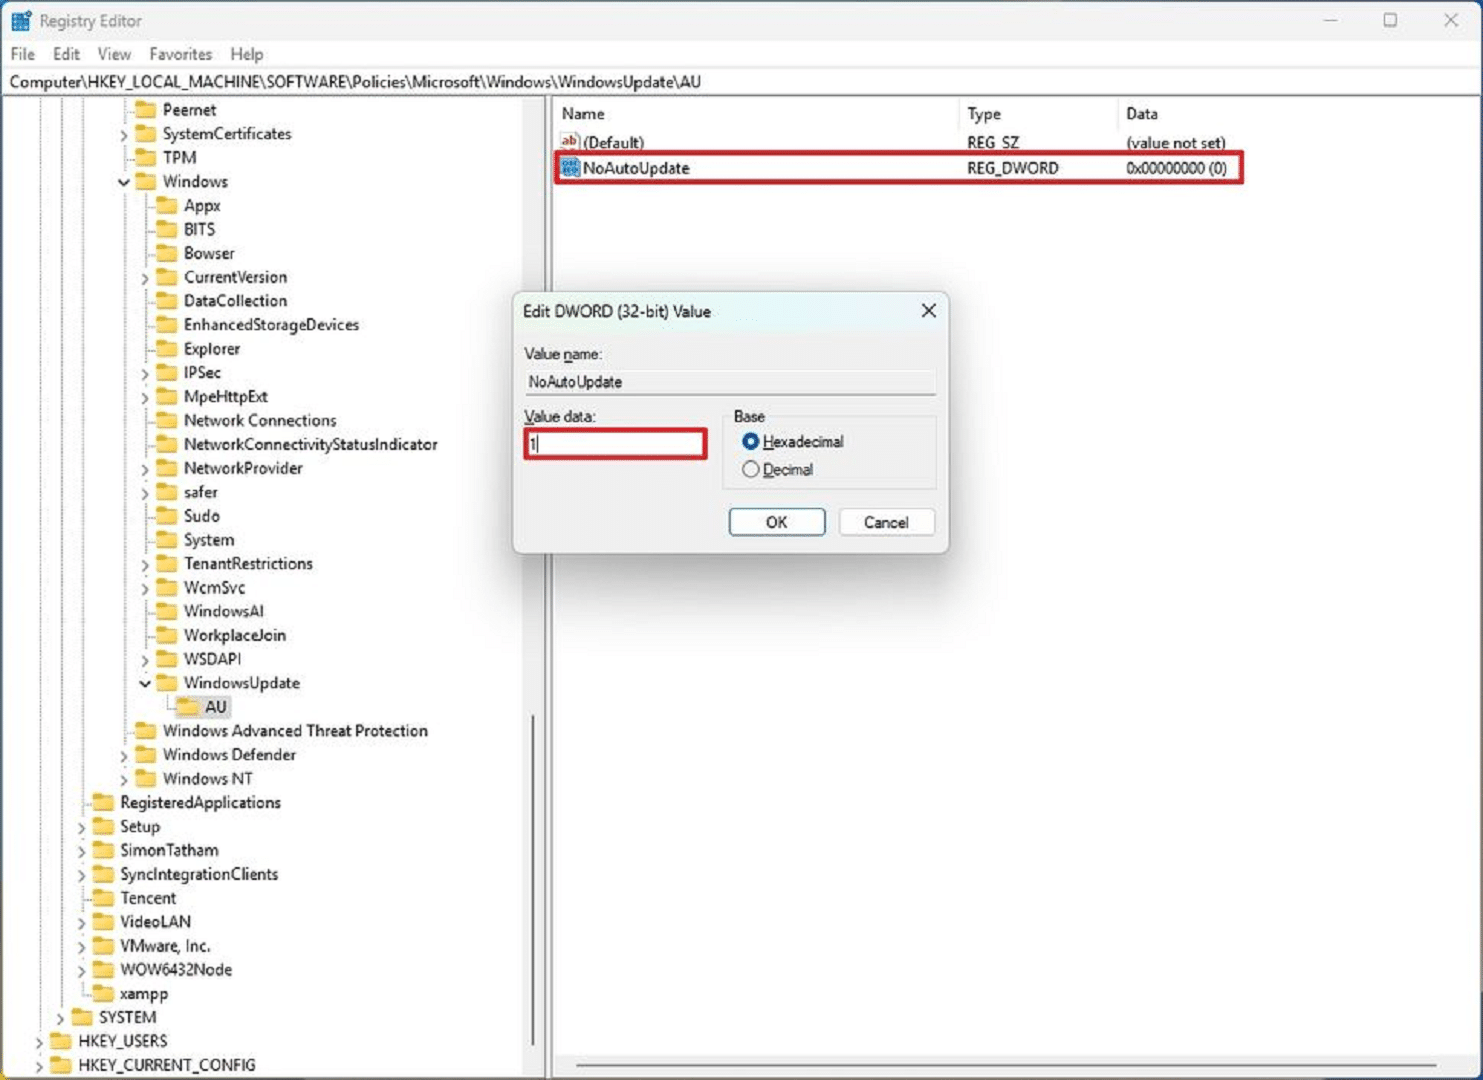This screenshot has height=1080, width=1483.
Task: Expand the NetworkProvider key
Action: pos(145,469)
